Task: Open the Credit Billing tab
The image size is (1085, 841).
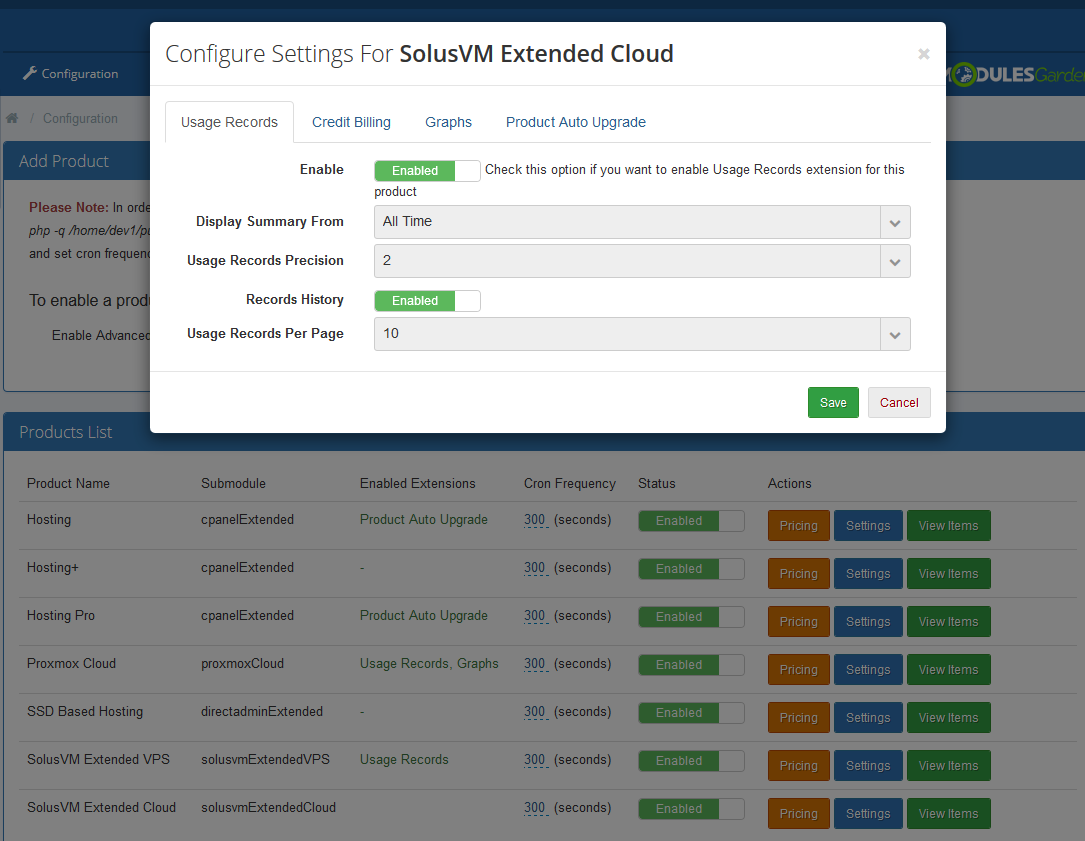Action: (351, 122)
